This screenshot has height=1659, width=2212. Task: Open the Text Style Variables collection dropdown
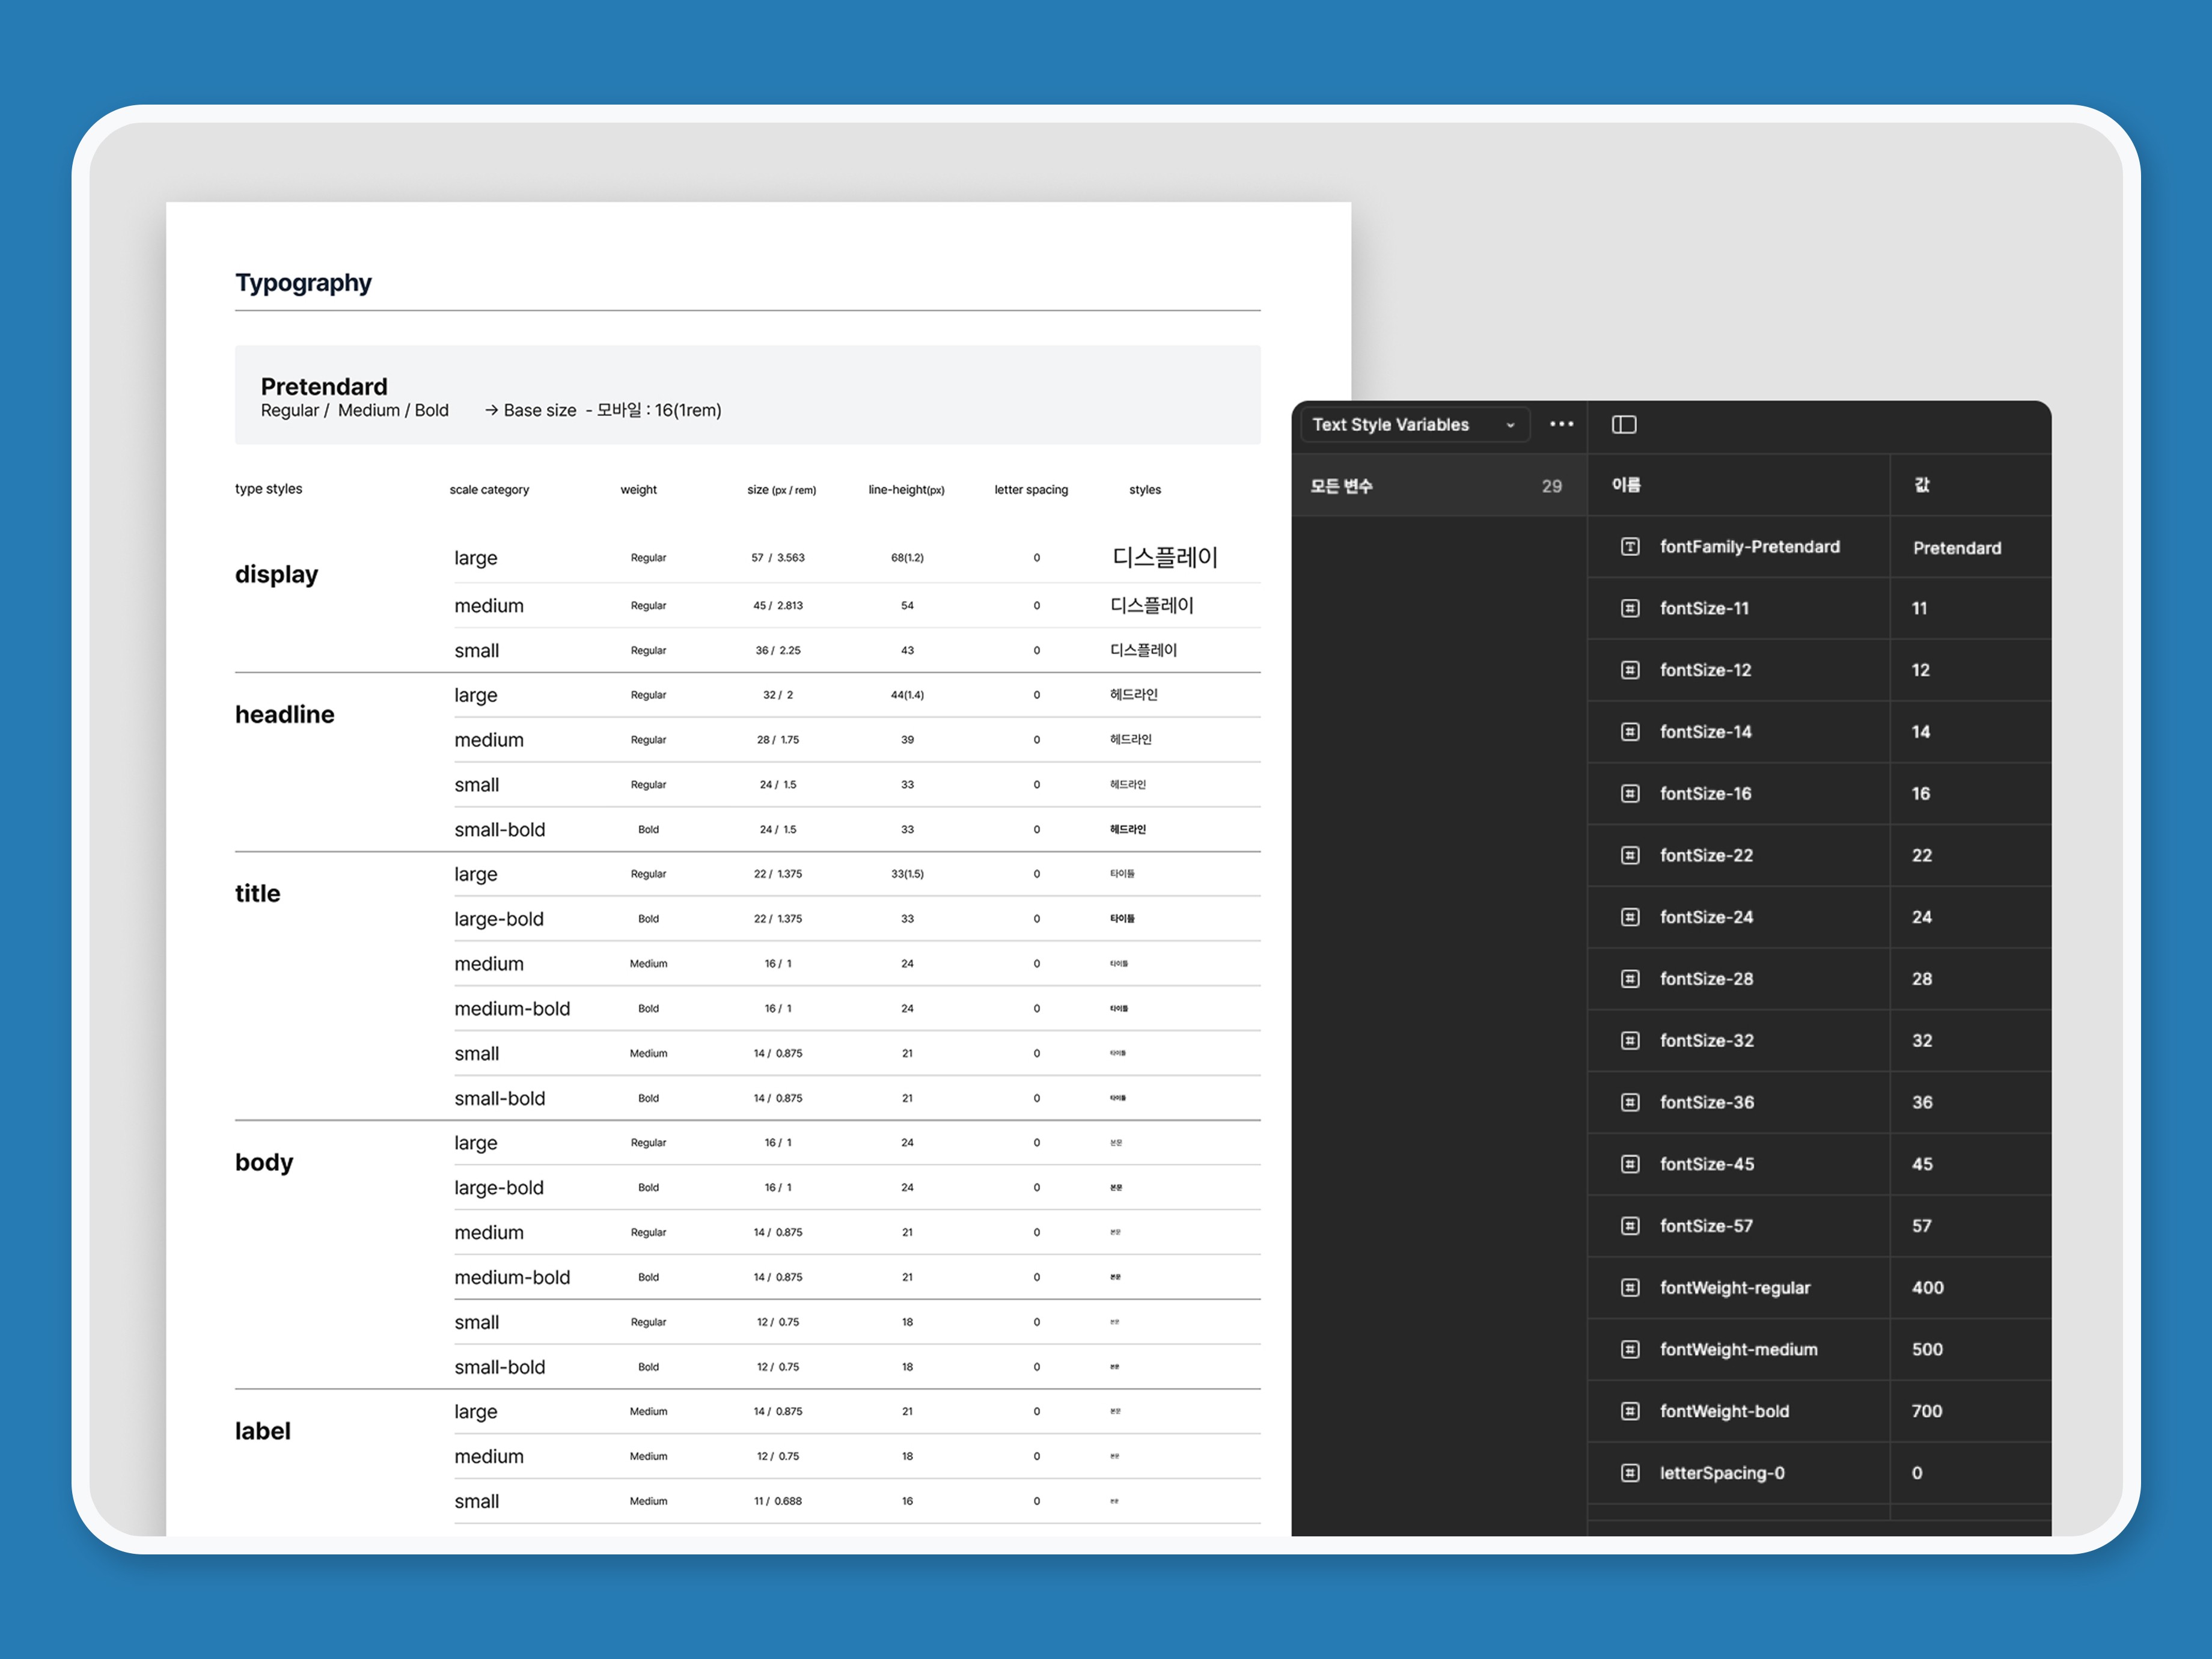[1414, 425]
